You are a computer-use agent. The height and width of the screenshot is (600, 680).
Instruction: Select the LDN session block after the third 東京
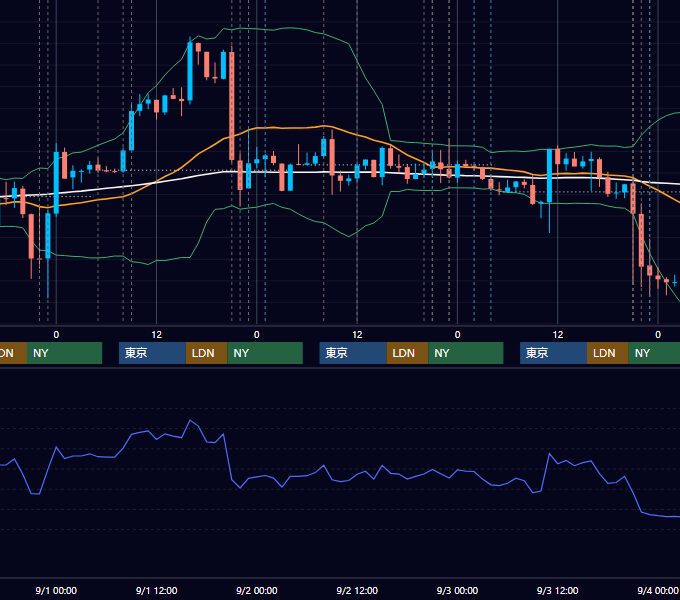click(608, 353)
